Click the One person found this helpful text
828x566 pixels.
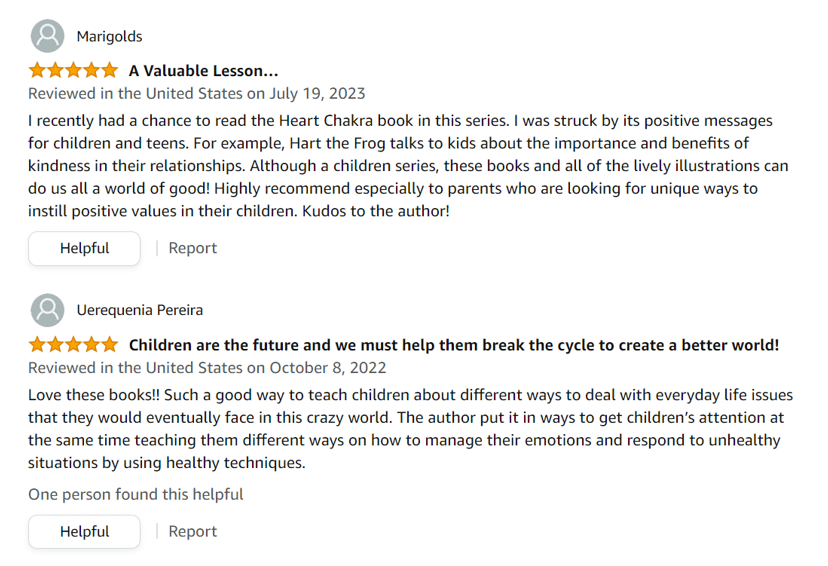click(x=136, y=495)
